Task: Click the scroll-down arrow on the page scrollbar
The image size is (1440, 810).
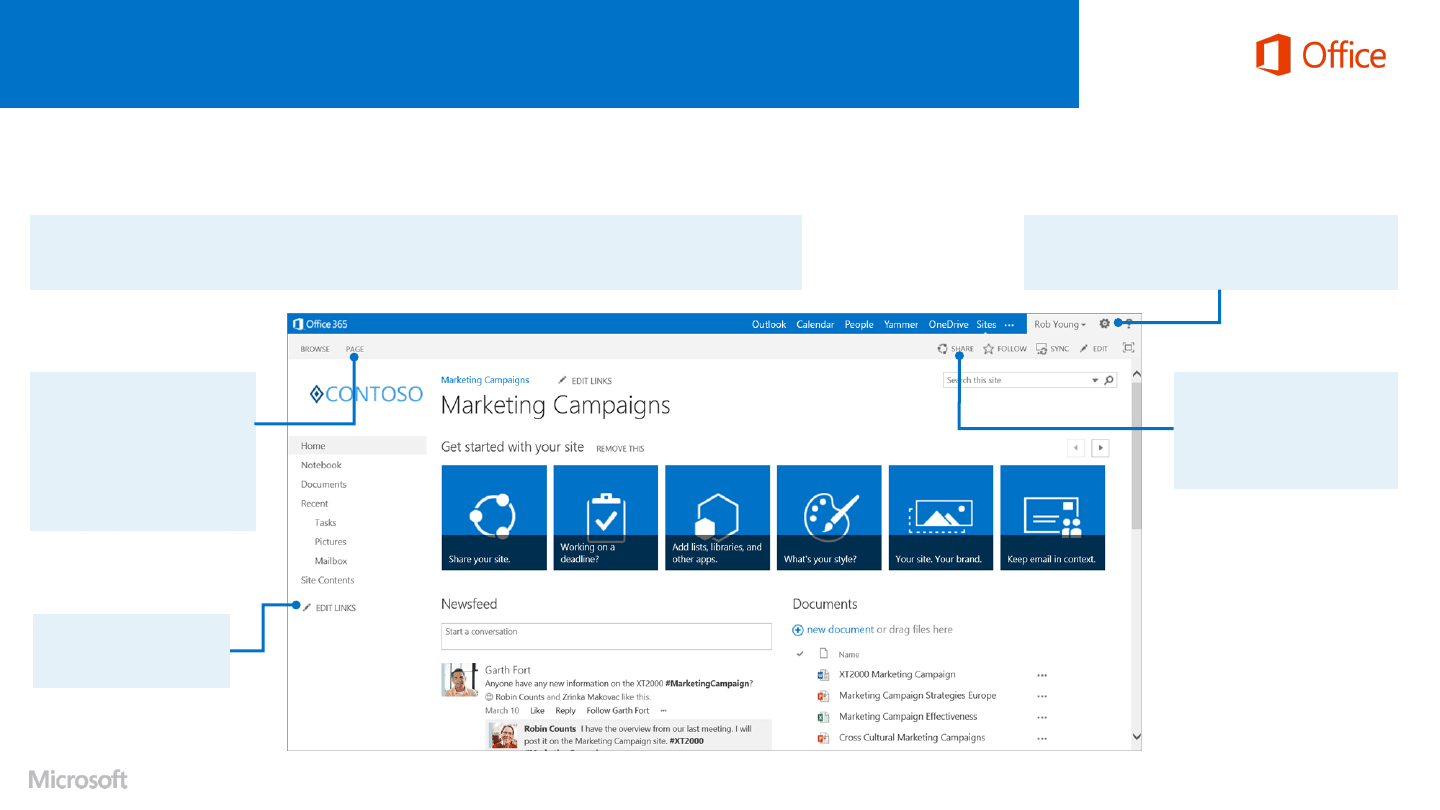Action: pos(1135,736)
